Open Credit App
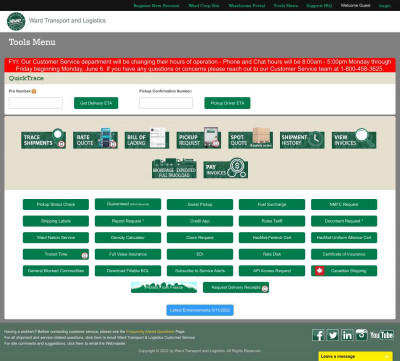400x361 pixels. 200,221
